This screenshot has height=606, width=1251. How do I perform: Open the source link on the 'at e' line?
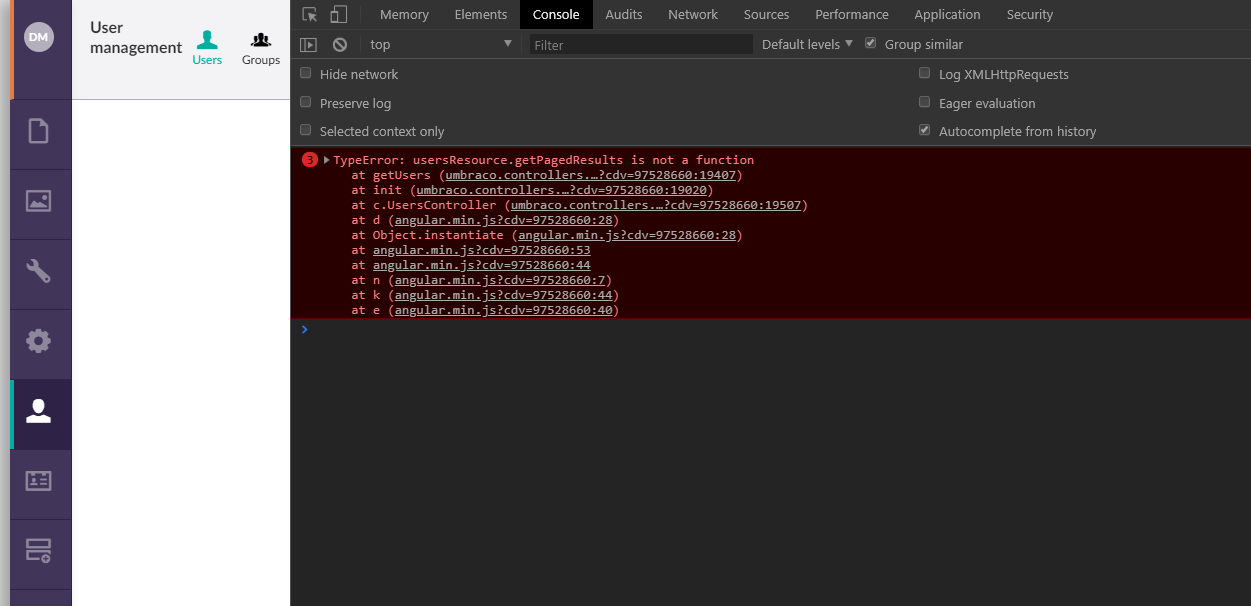click(x=504, y=310)
